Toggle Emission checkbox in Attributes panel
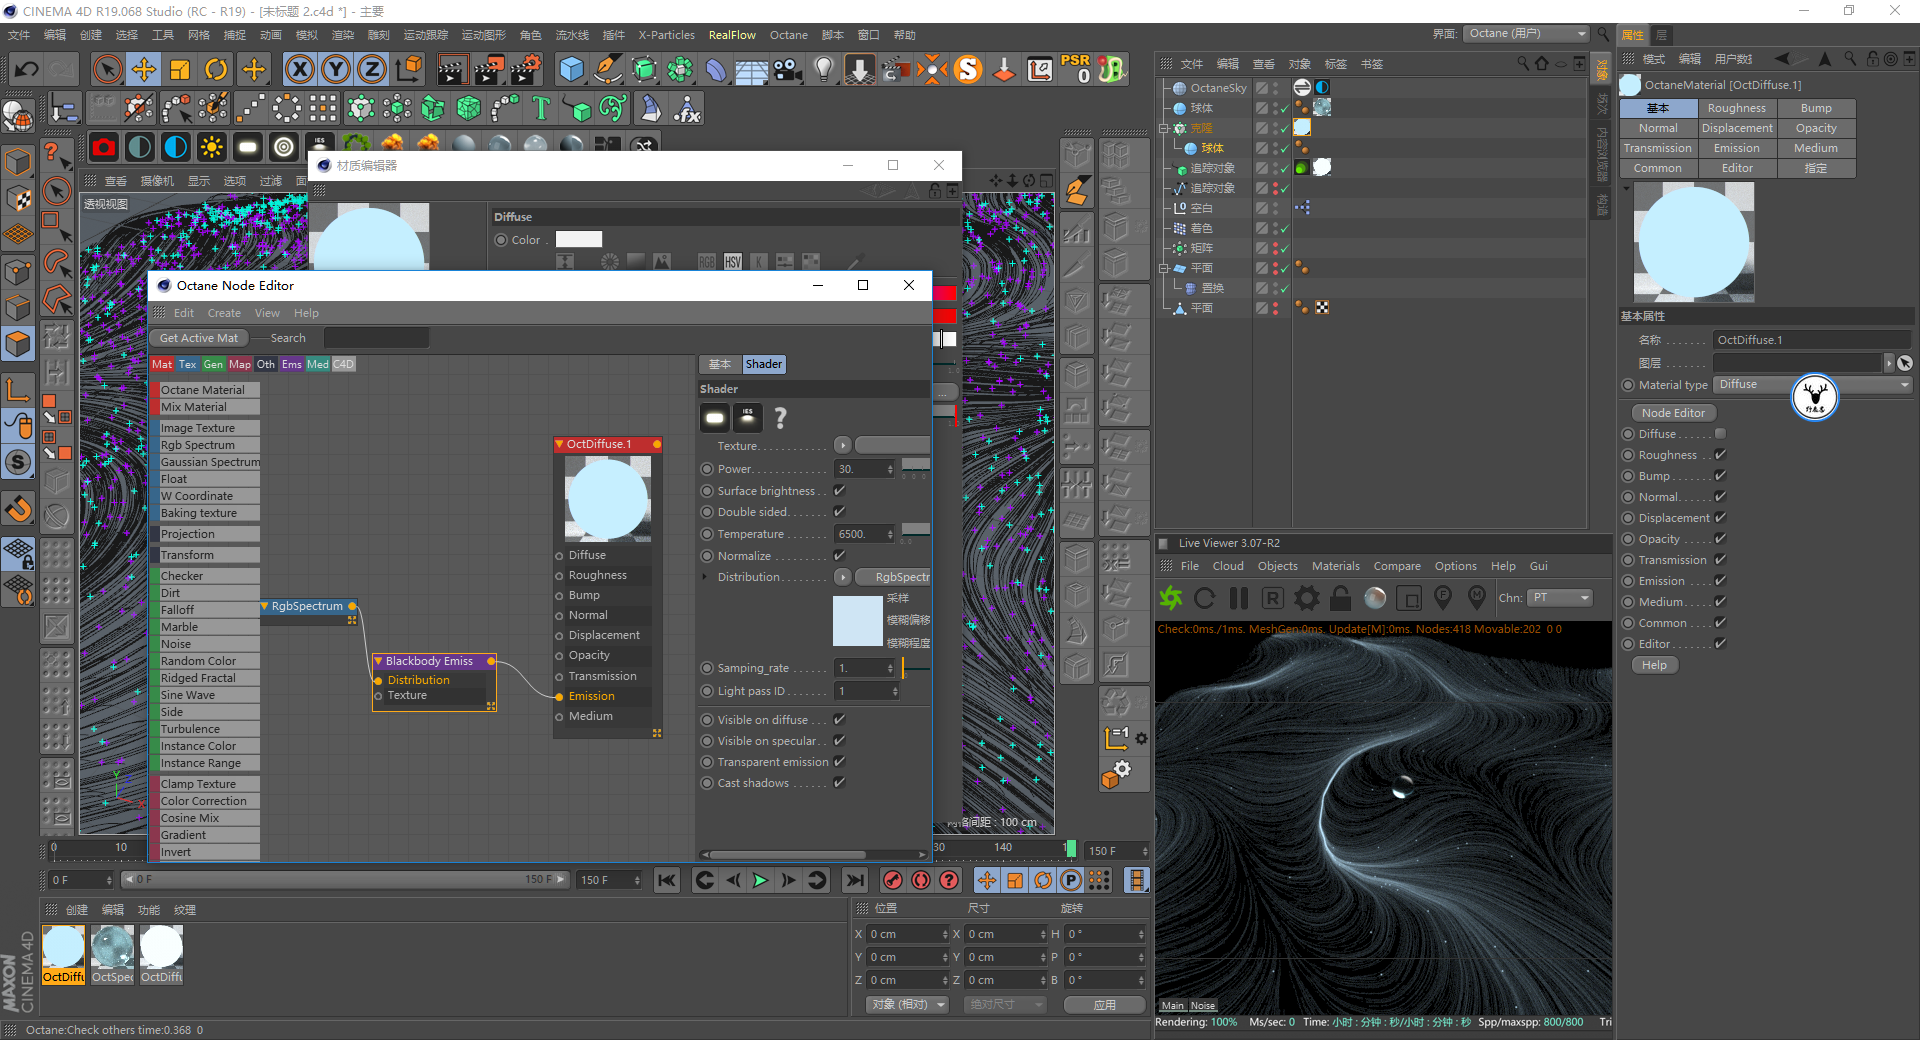 (1721, 581)
